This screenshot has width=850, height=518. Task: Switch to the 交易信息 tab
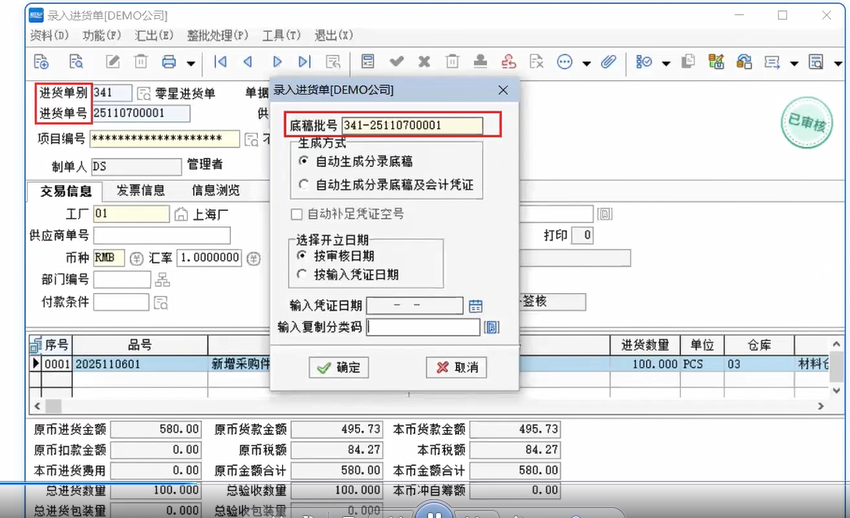coord(66,191)
